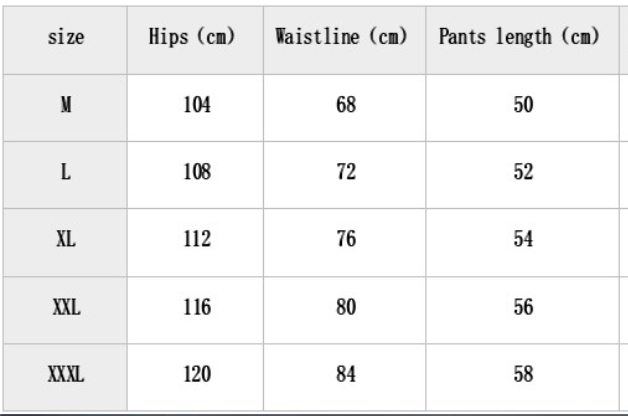628x416 pixels.
Task: Select the hips value 120
Action: tap(197, 375)
